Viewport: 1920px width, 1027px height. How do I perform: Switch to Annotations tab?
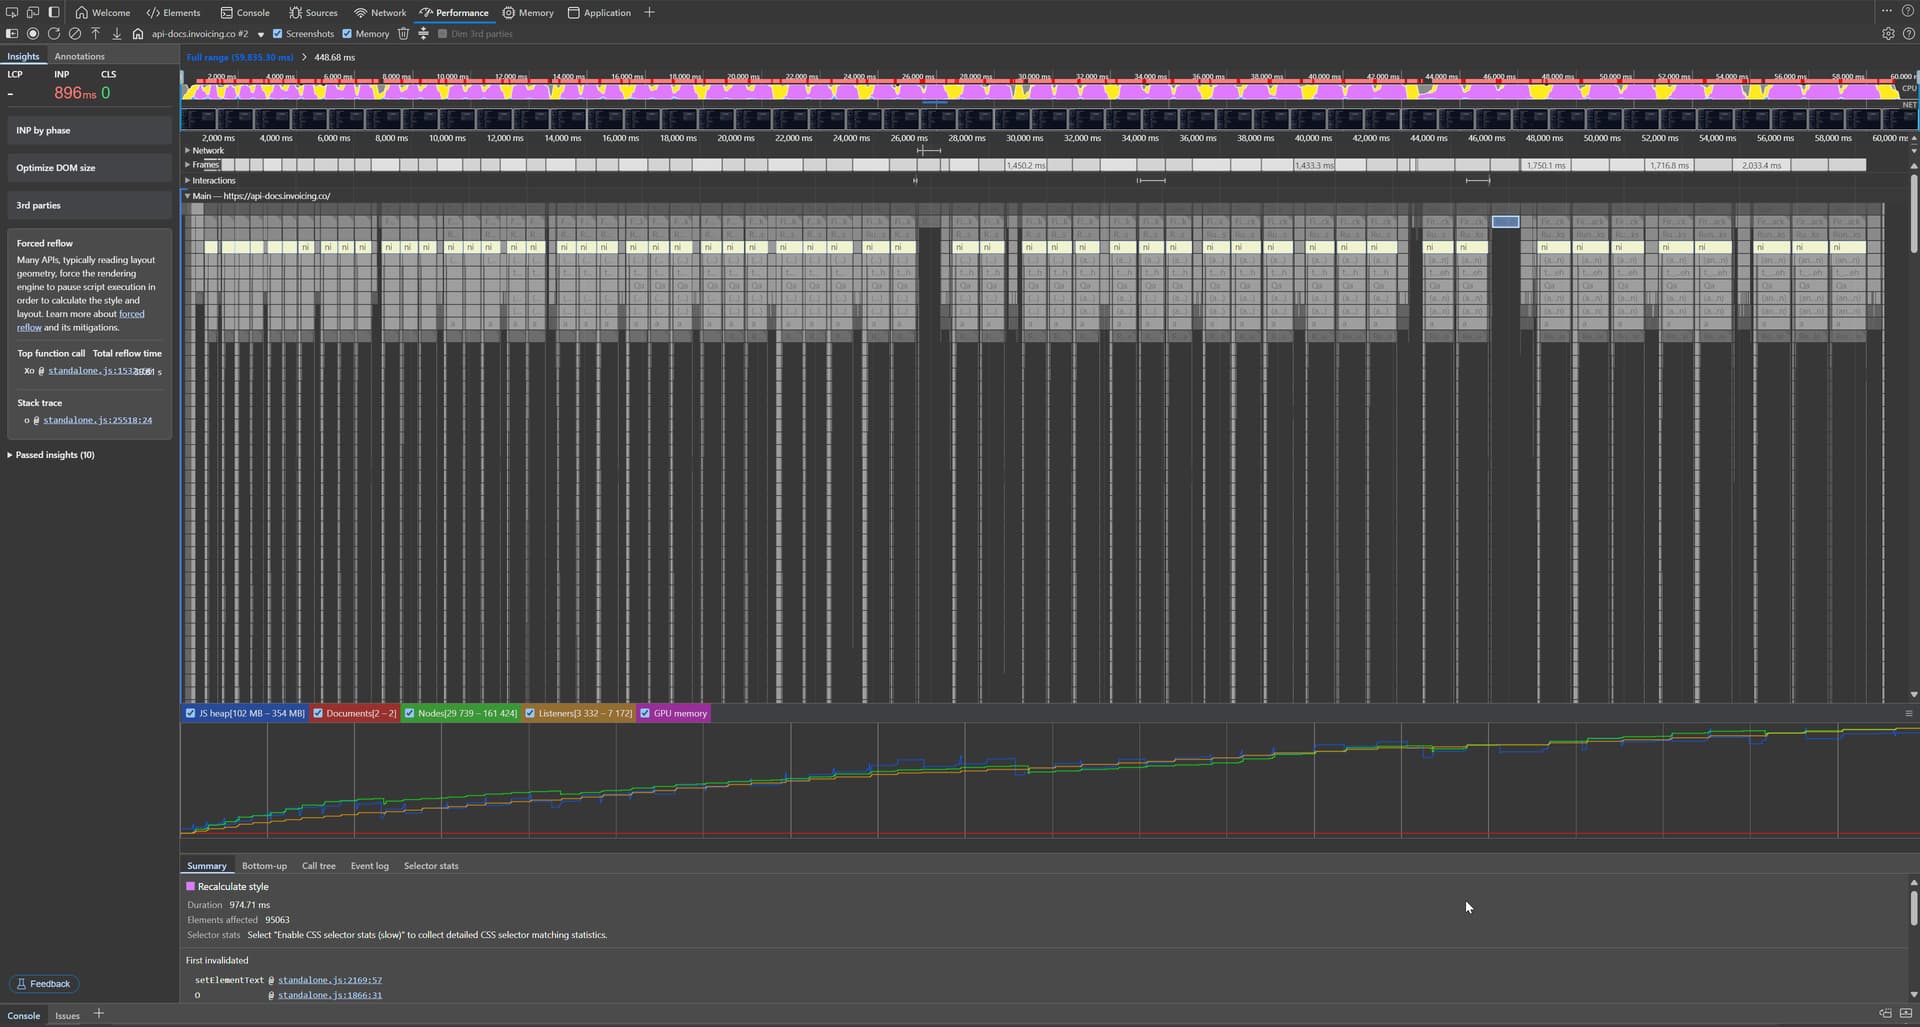coord(79,56)
